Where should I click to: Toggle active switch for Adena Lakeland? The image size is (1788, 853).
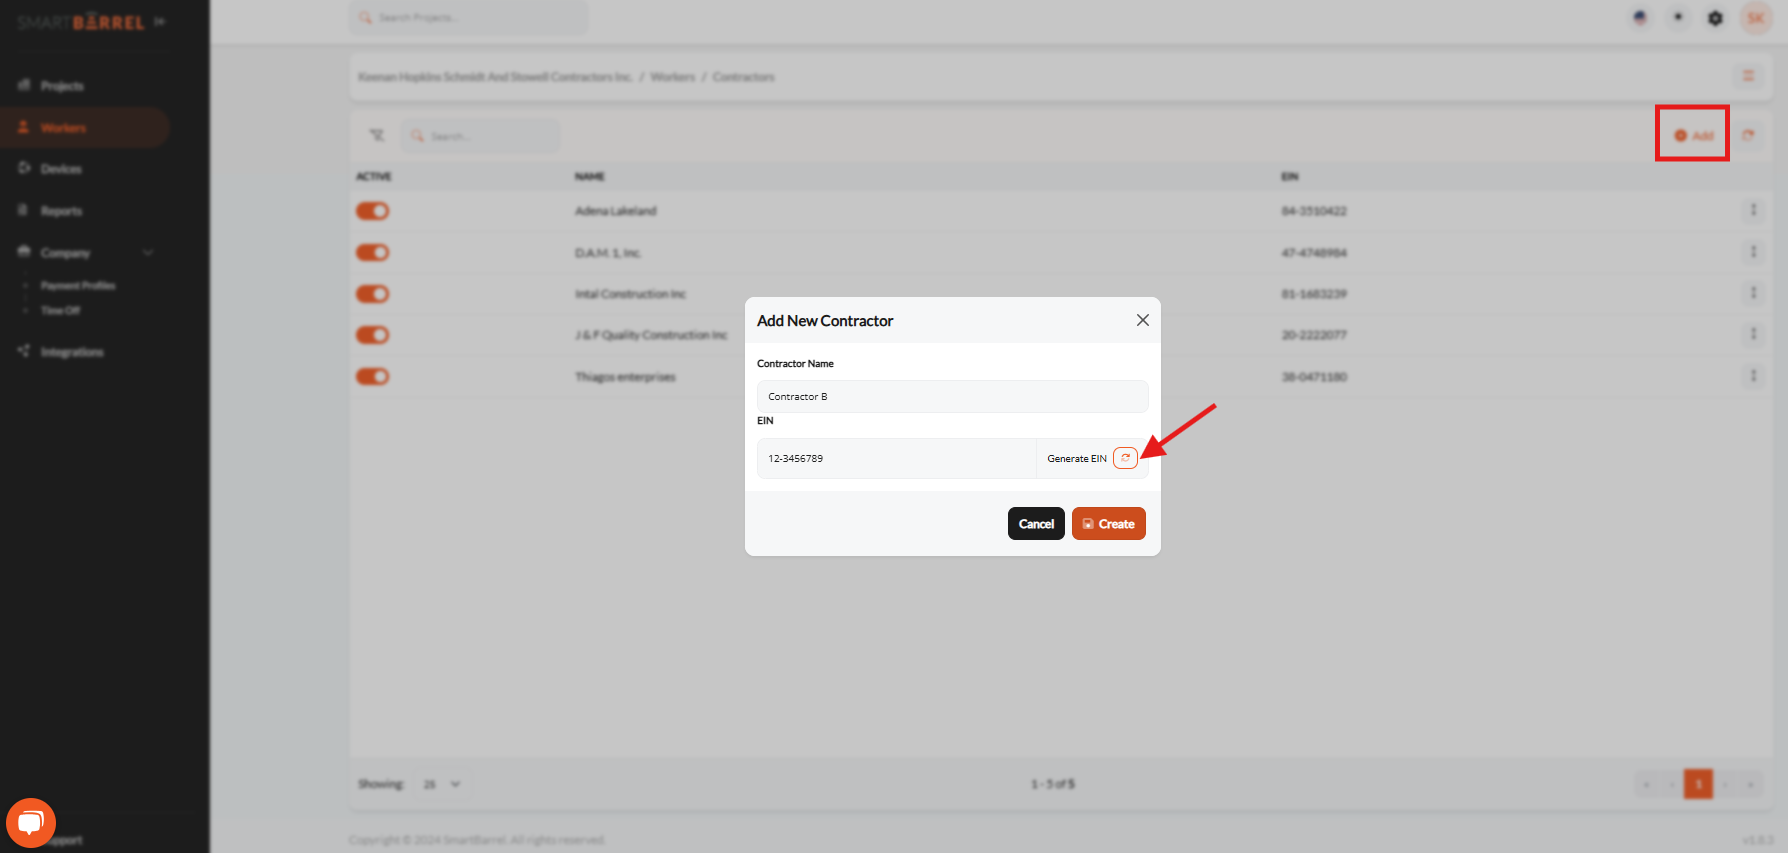point(372,211)
